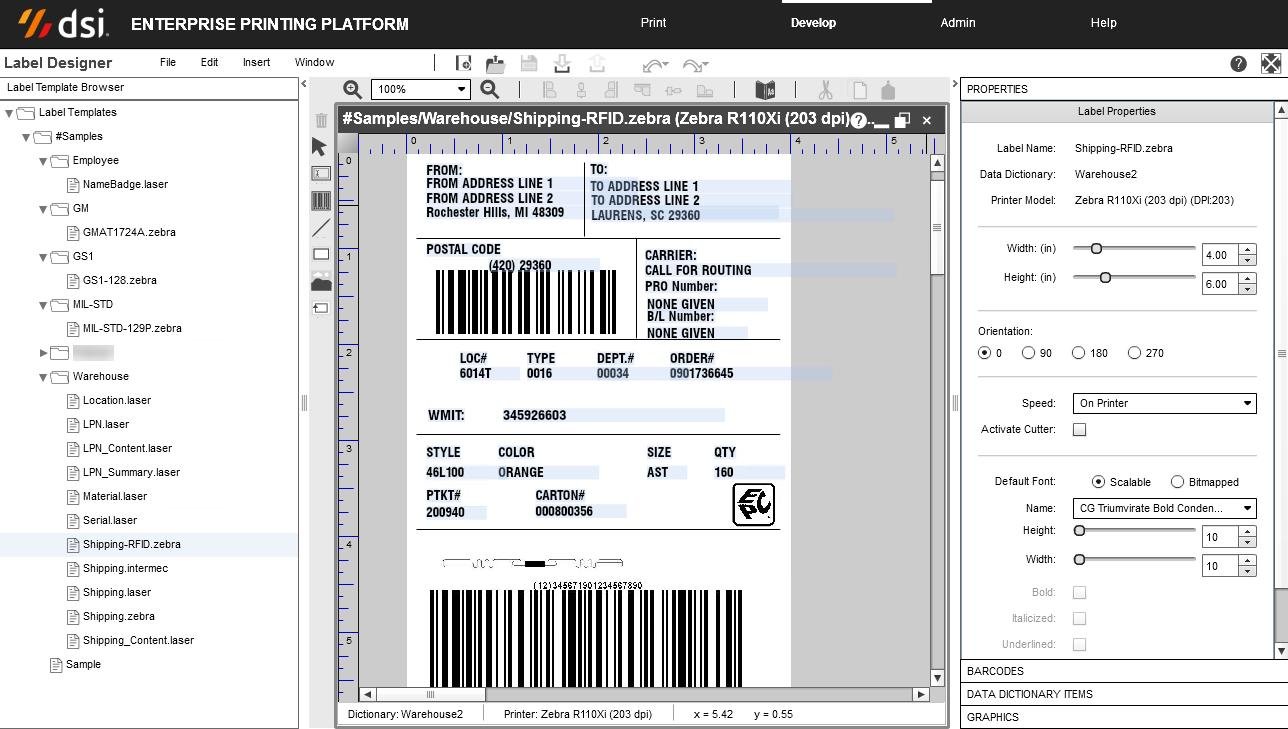The width and height of the screenshot is (1288, 729).
Task: Collapse the Label Templates root folder
Action: (x=9, y=113)
